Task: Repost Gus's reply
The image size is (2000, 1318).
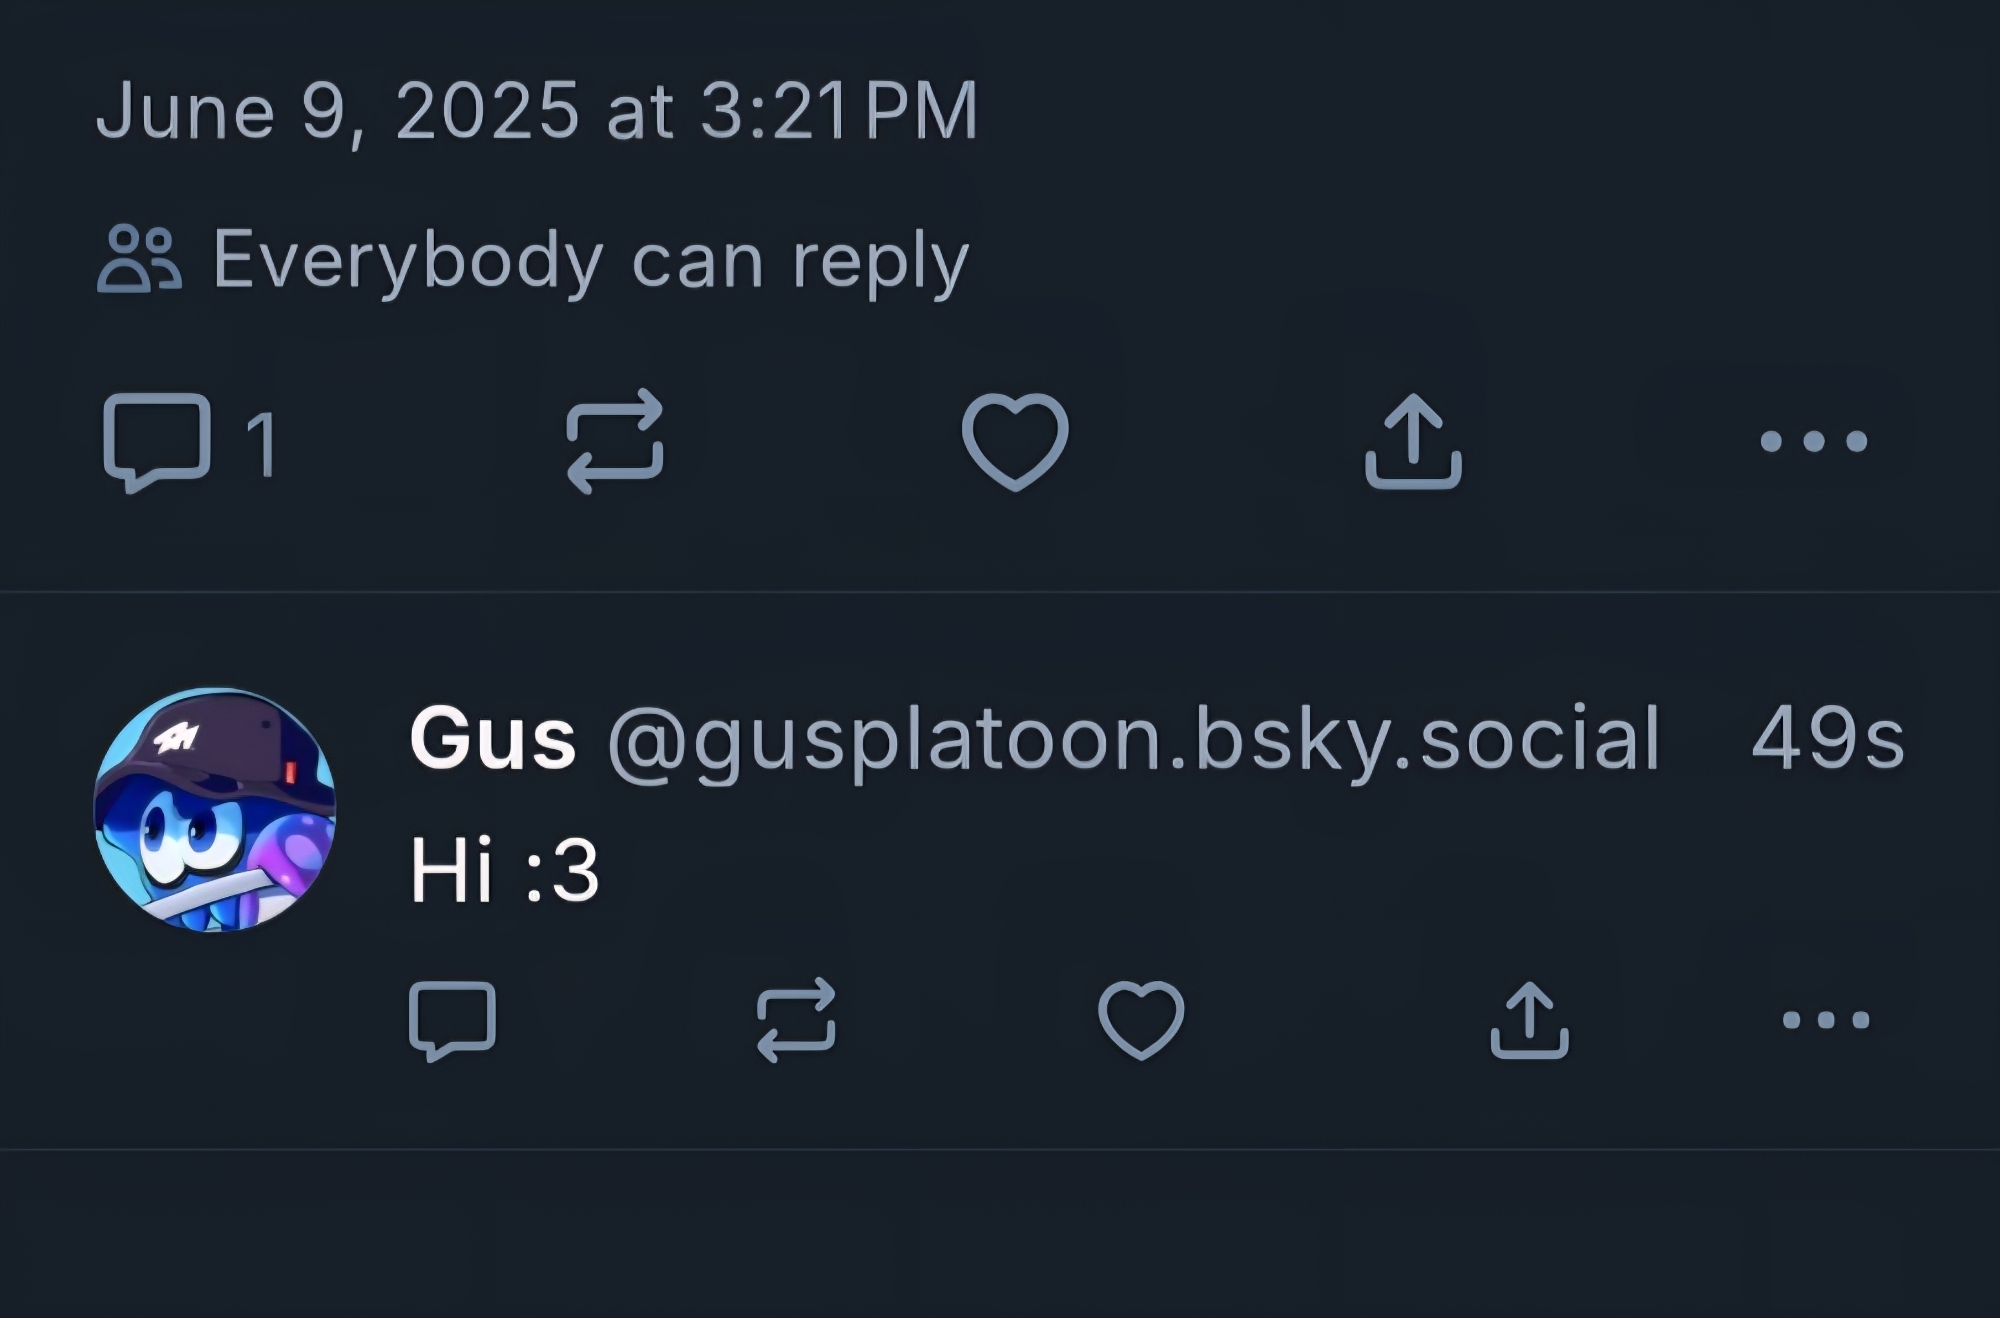Action: [796, 1020]
